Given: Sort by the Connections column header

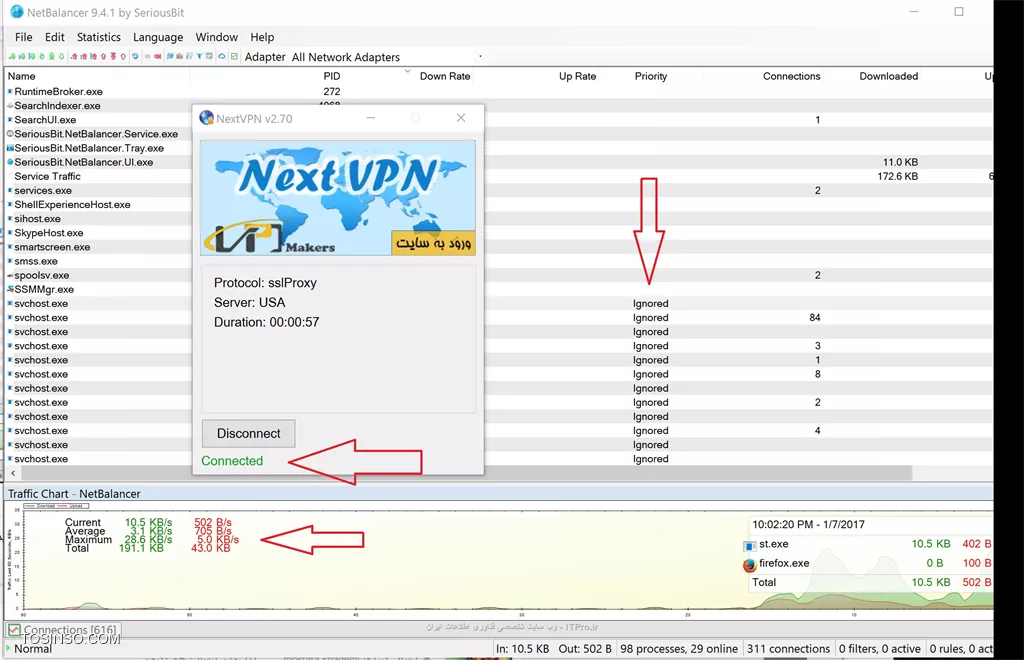Looking at the screenshot, I should (792, 76).
